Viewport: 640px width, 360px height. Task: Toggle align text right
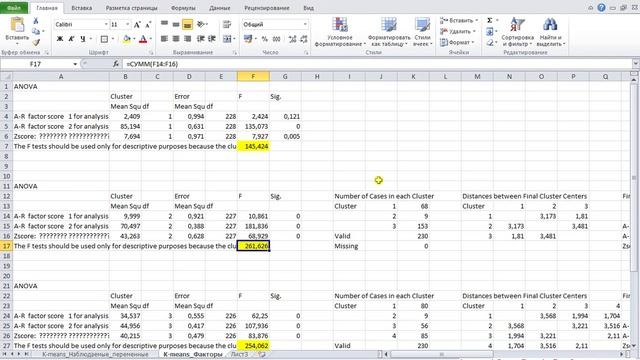tap(187, 39)
